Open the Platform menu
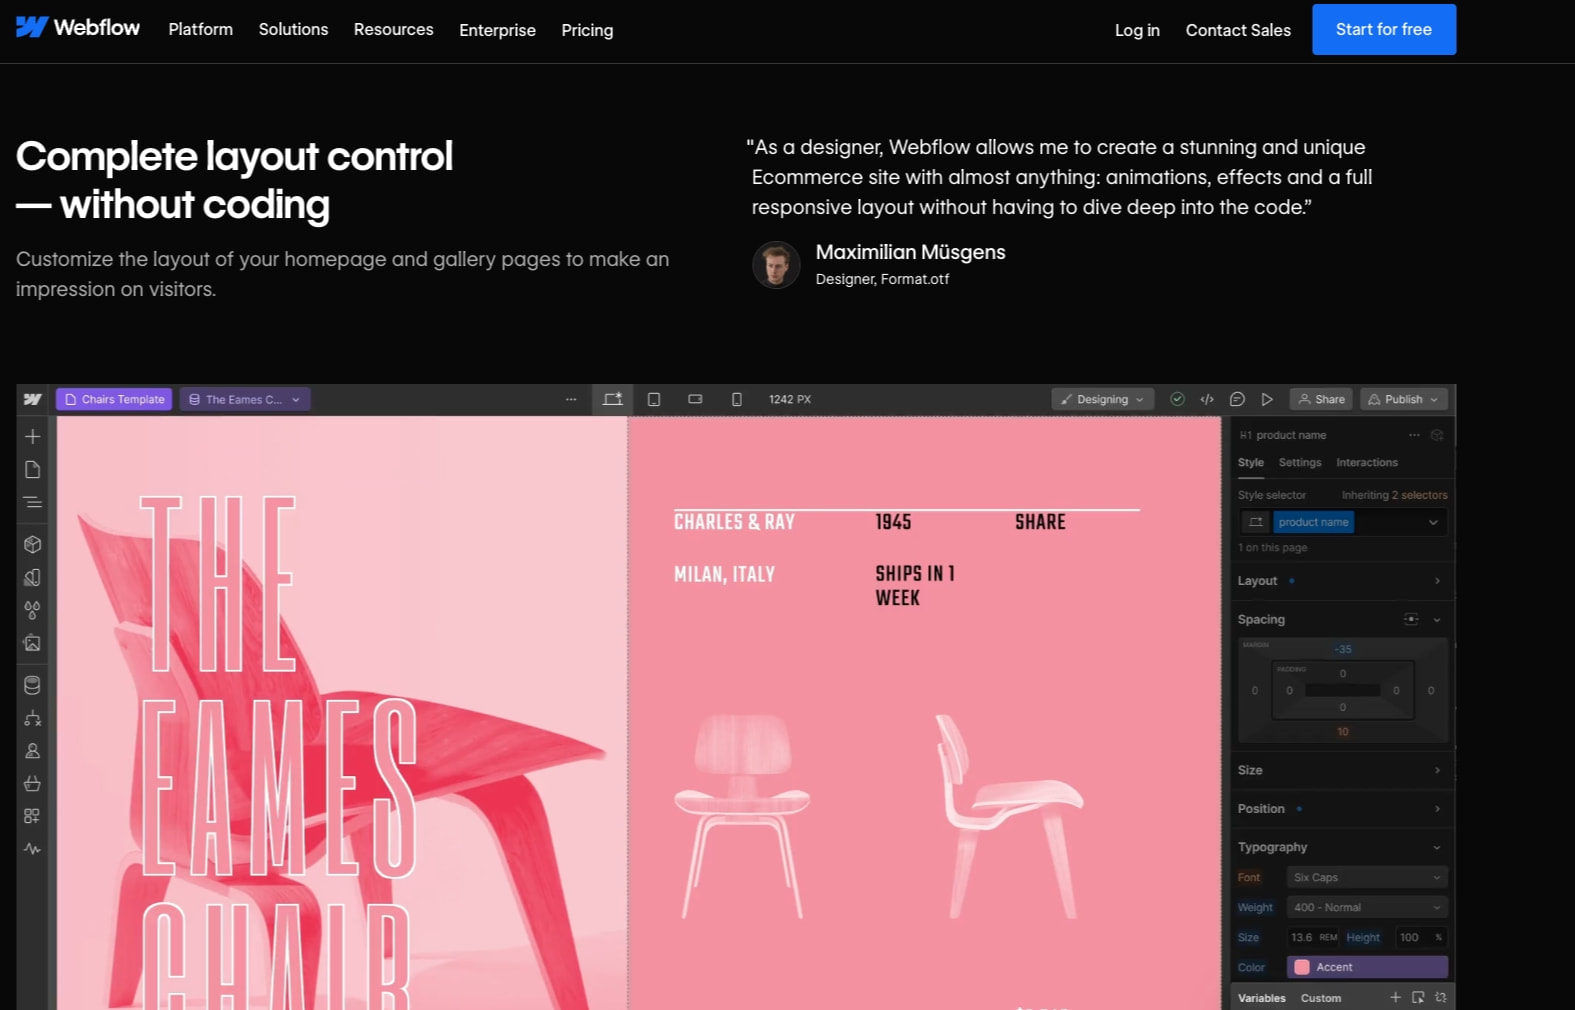The width and height of the screenshot is (1575, 1010). point(201,30)
